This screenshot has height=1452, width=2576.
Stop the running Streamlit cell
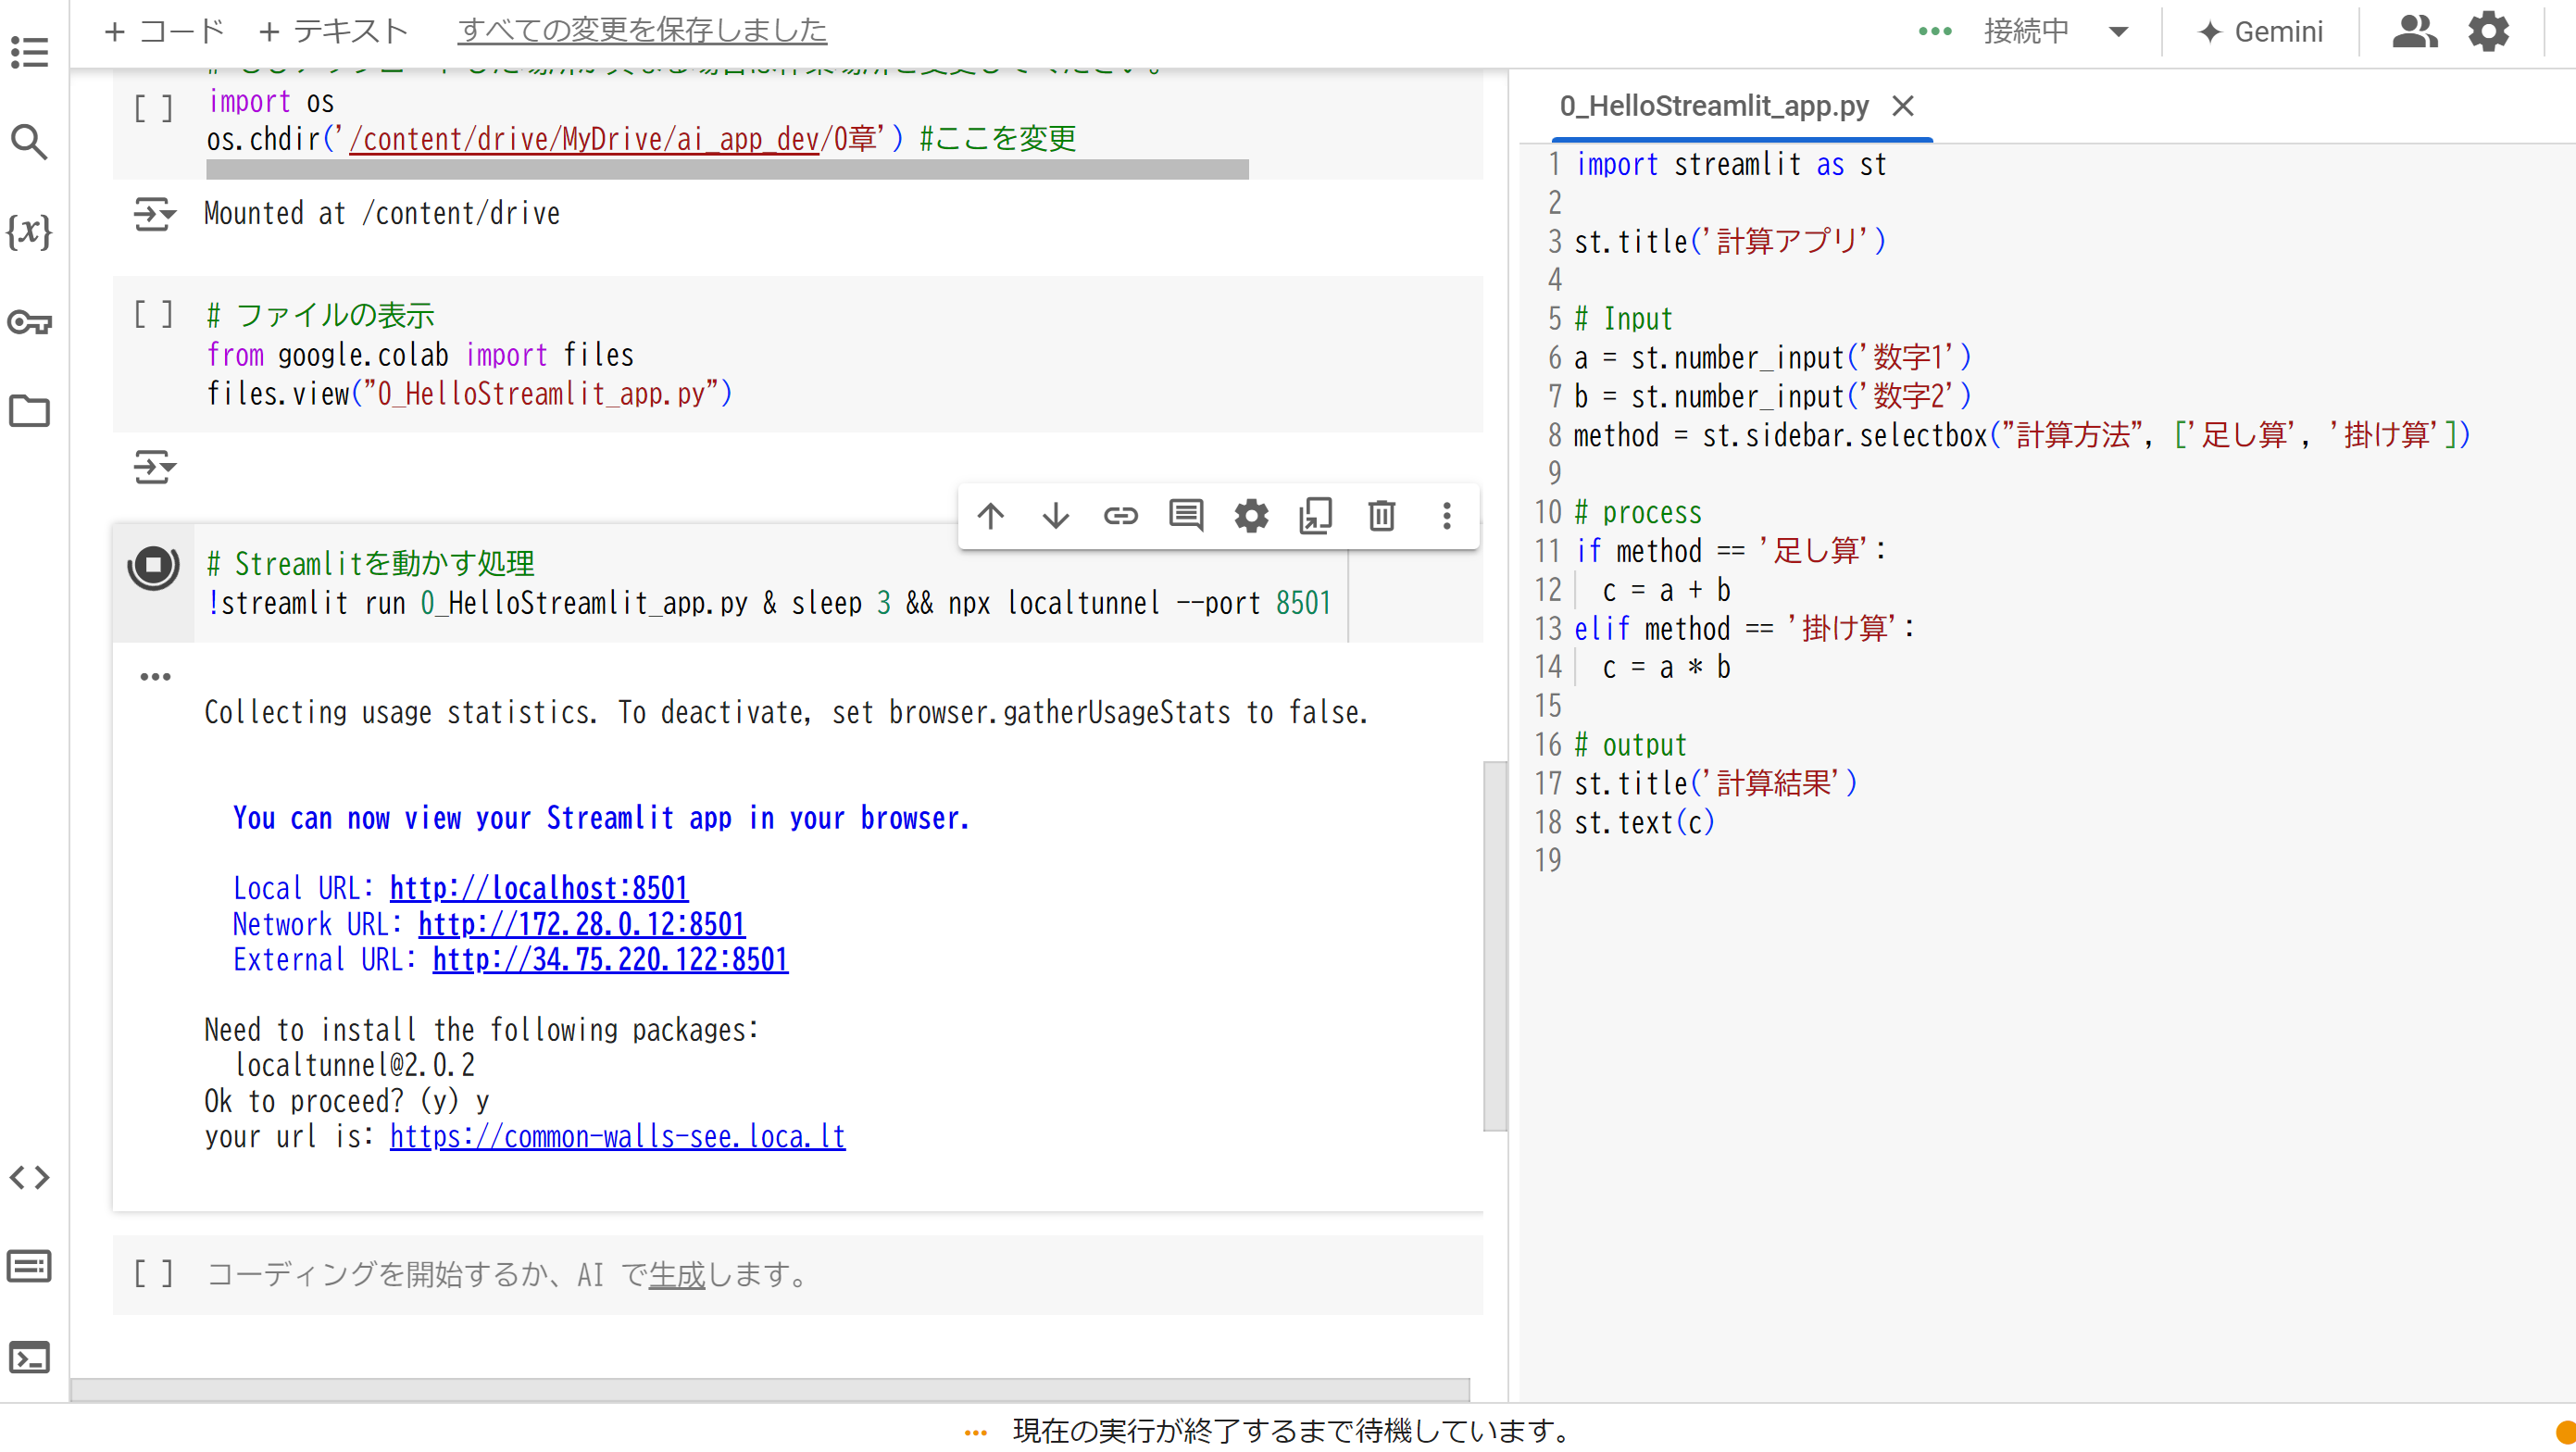[153, 566]
